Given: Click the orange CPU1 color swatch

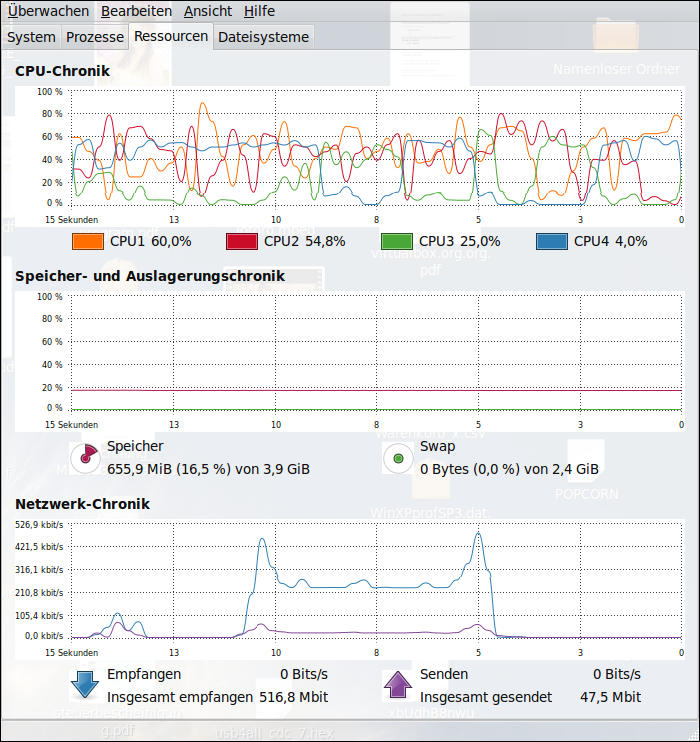Looking at the screenshot, I should pyautogui.click(x=88, y=241).
